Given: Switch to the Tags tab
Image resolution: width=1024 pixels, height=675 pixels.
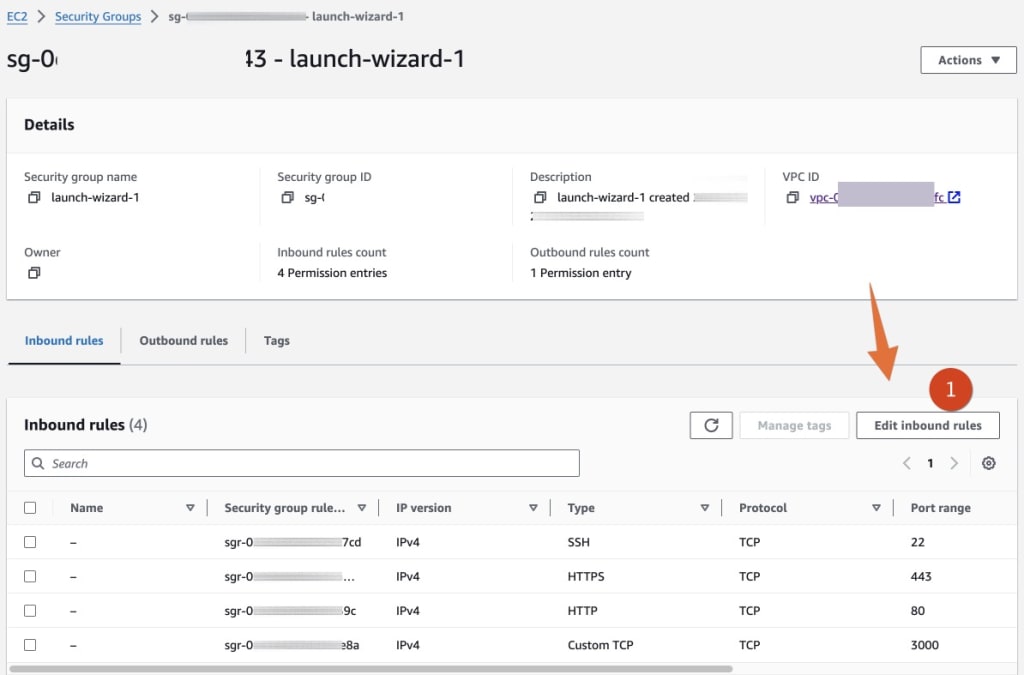Looking at the screenshot, I should pos(276,341).
